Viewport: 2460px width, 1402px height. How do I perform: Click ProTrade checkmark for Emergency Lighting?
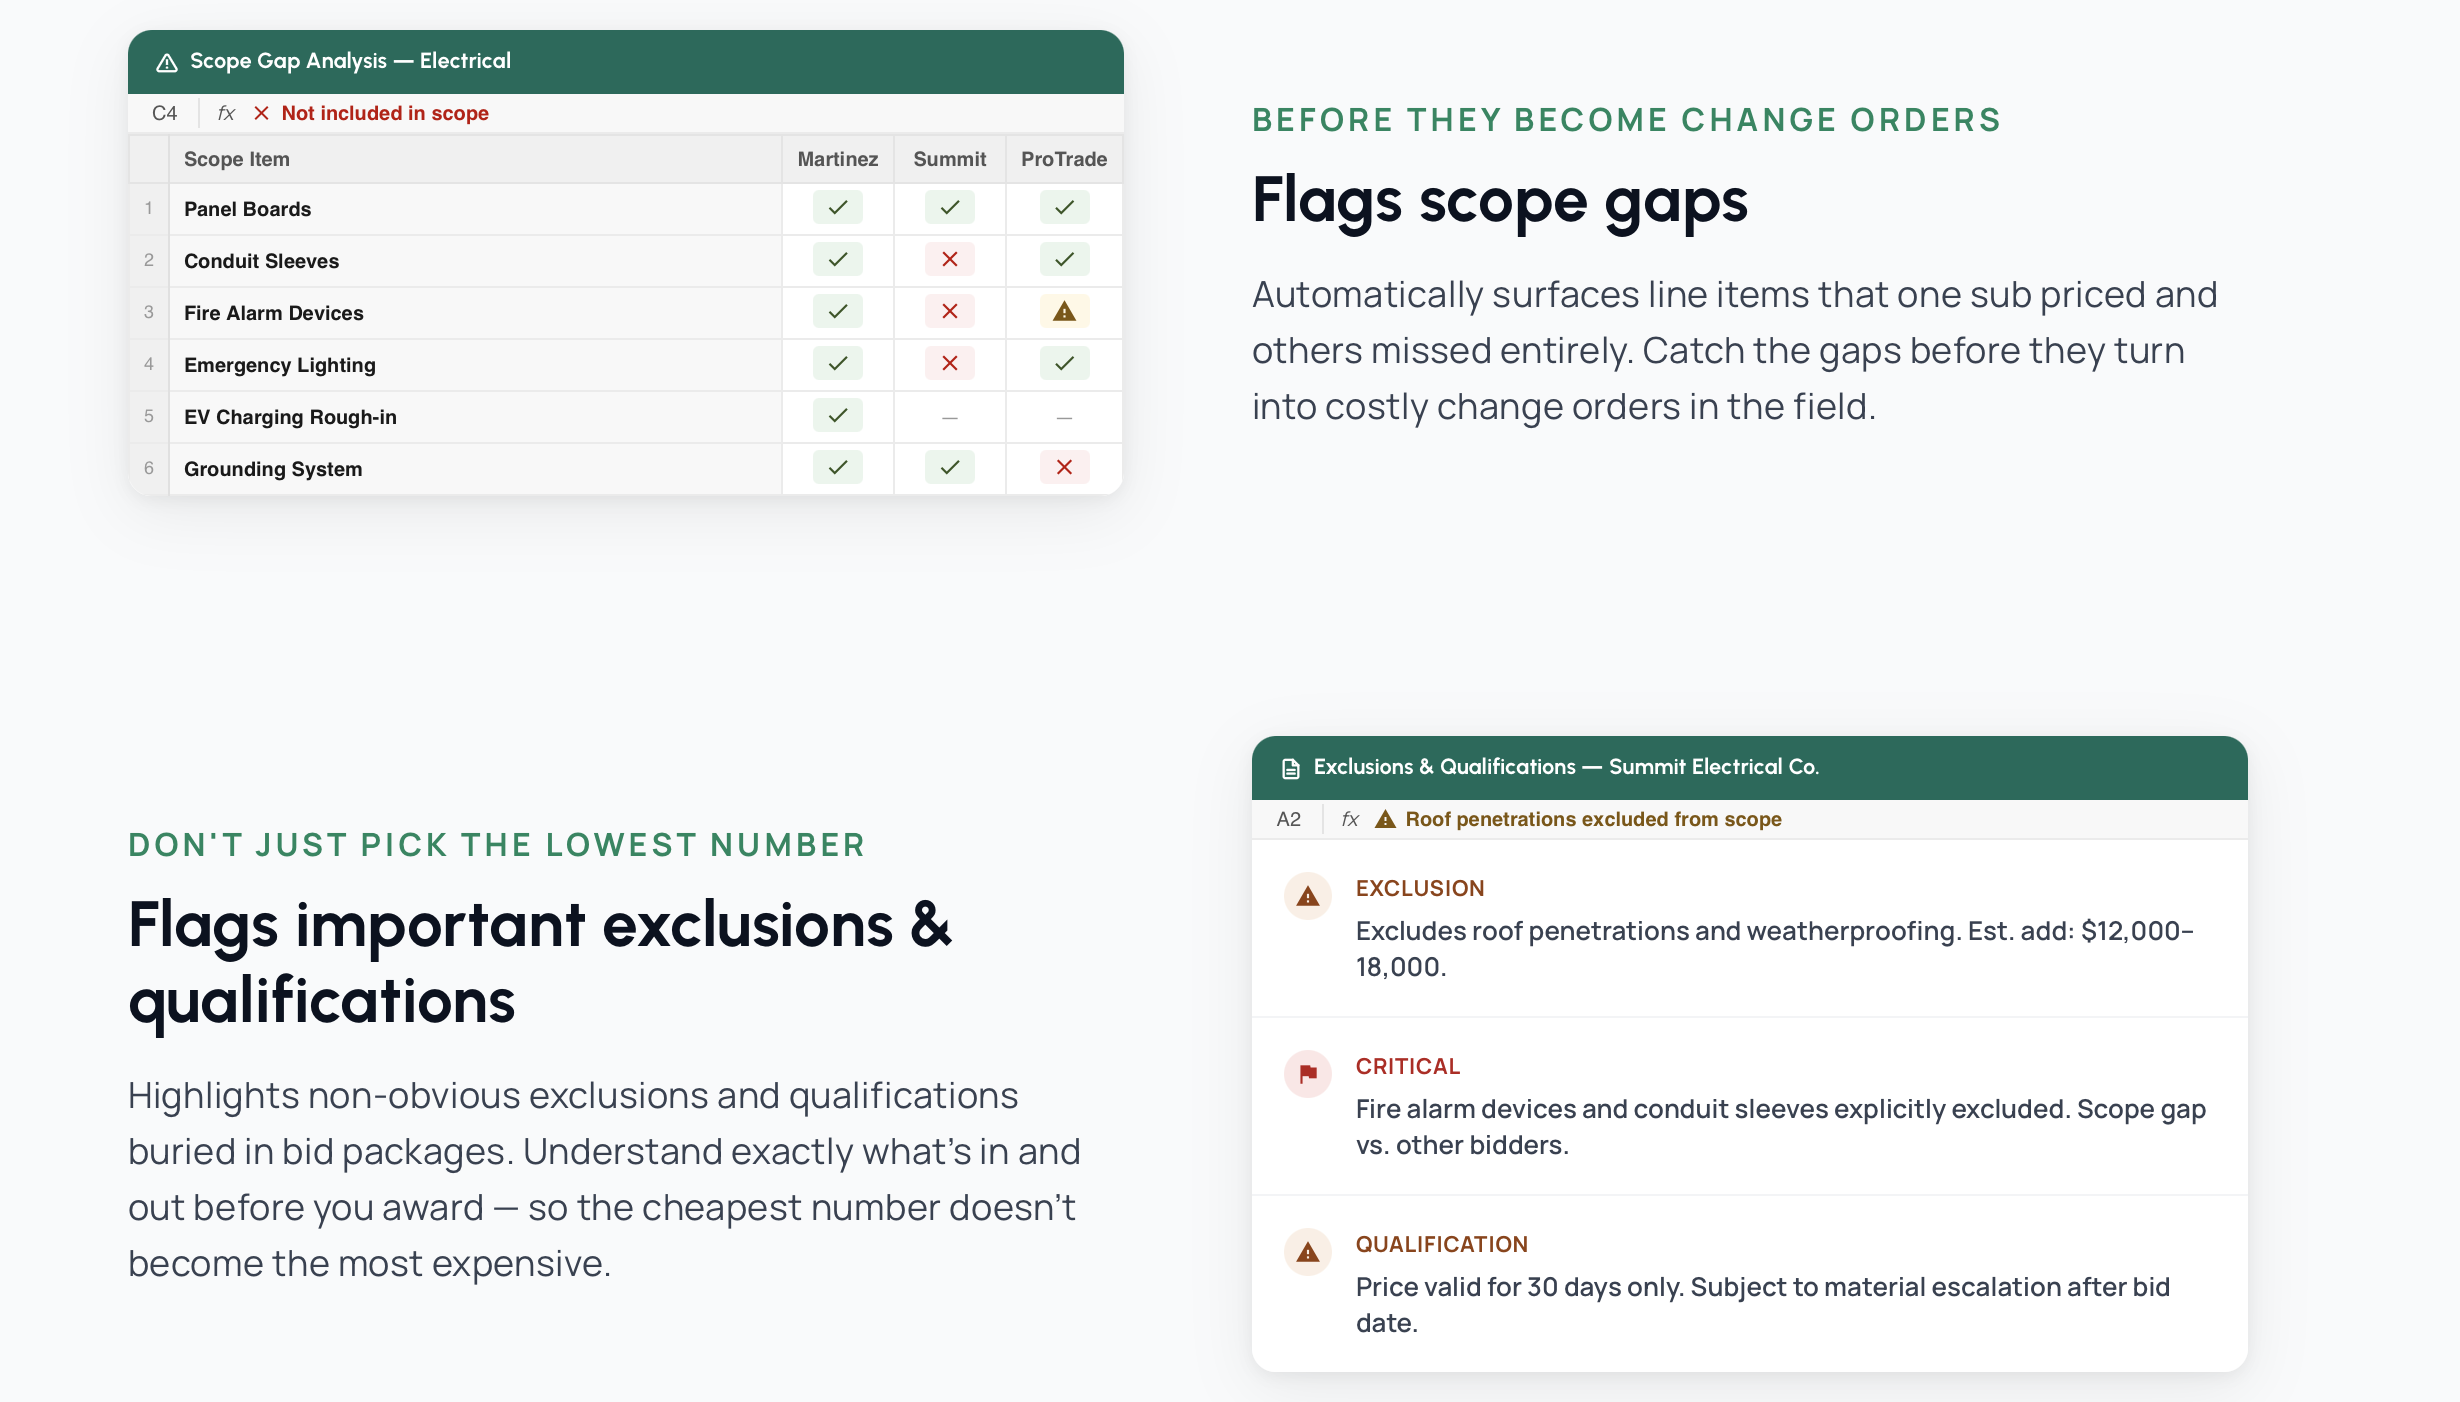1064,364
